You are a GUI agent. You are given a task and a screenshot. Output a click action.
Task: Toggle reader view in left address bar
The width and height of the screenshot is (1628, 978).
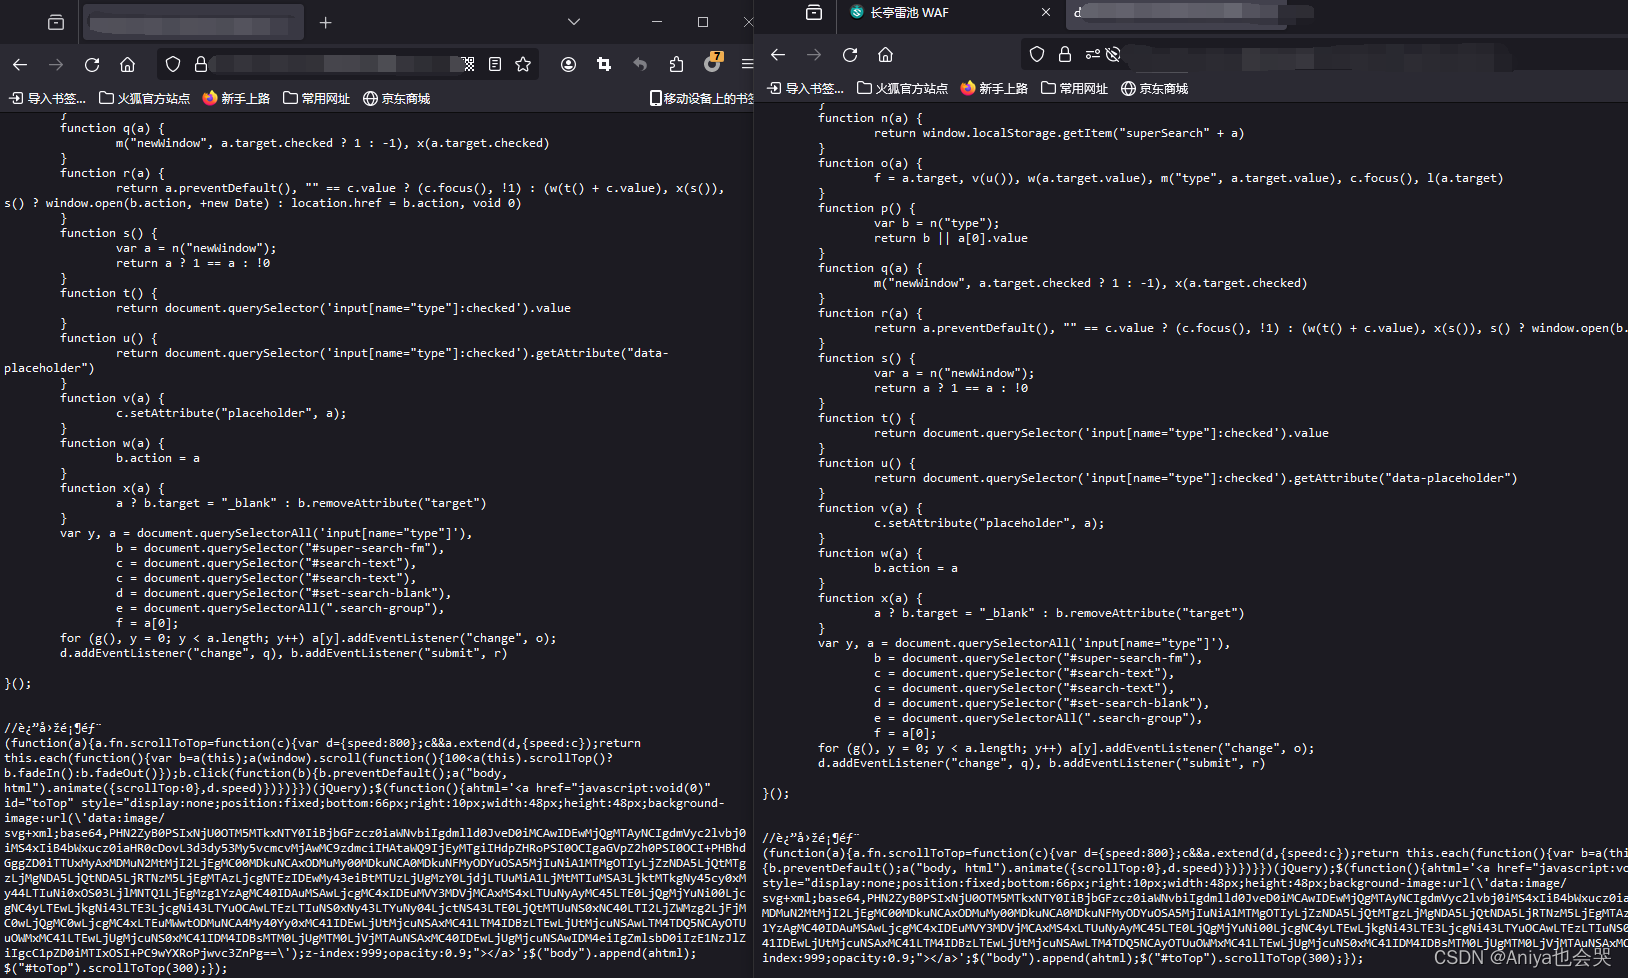495,65
